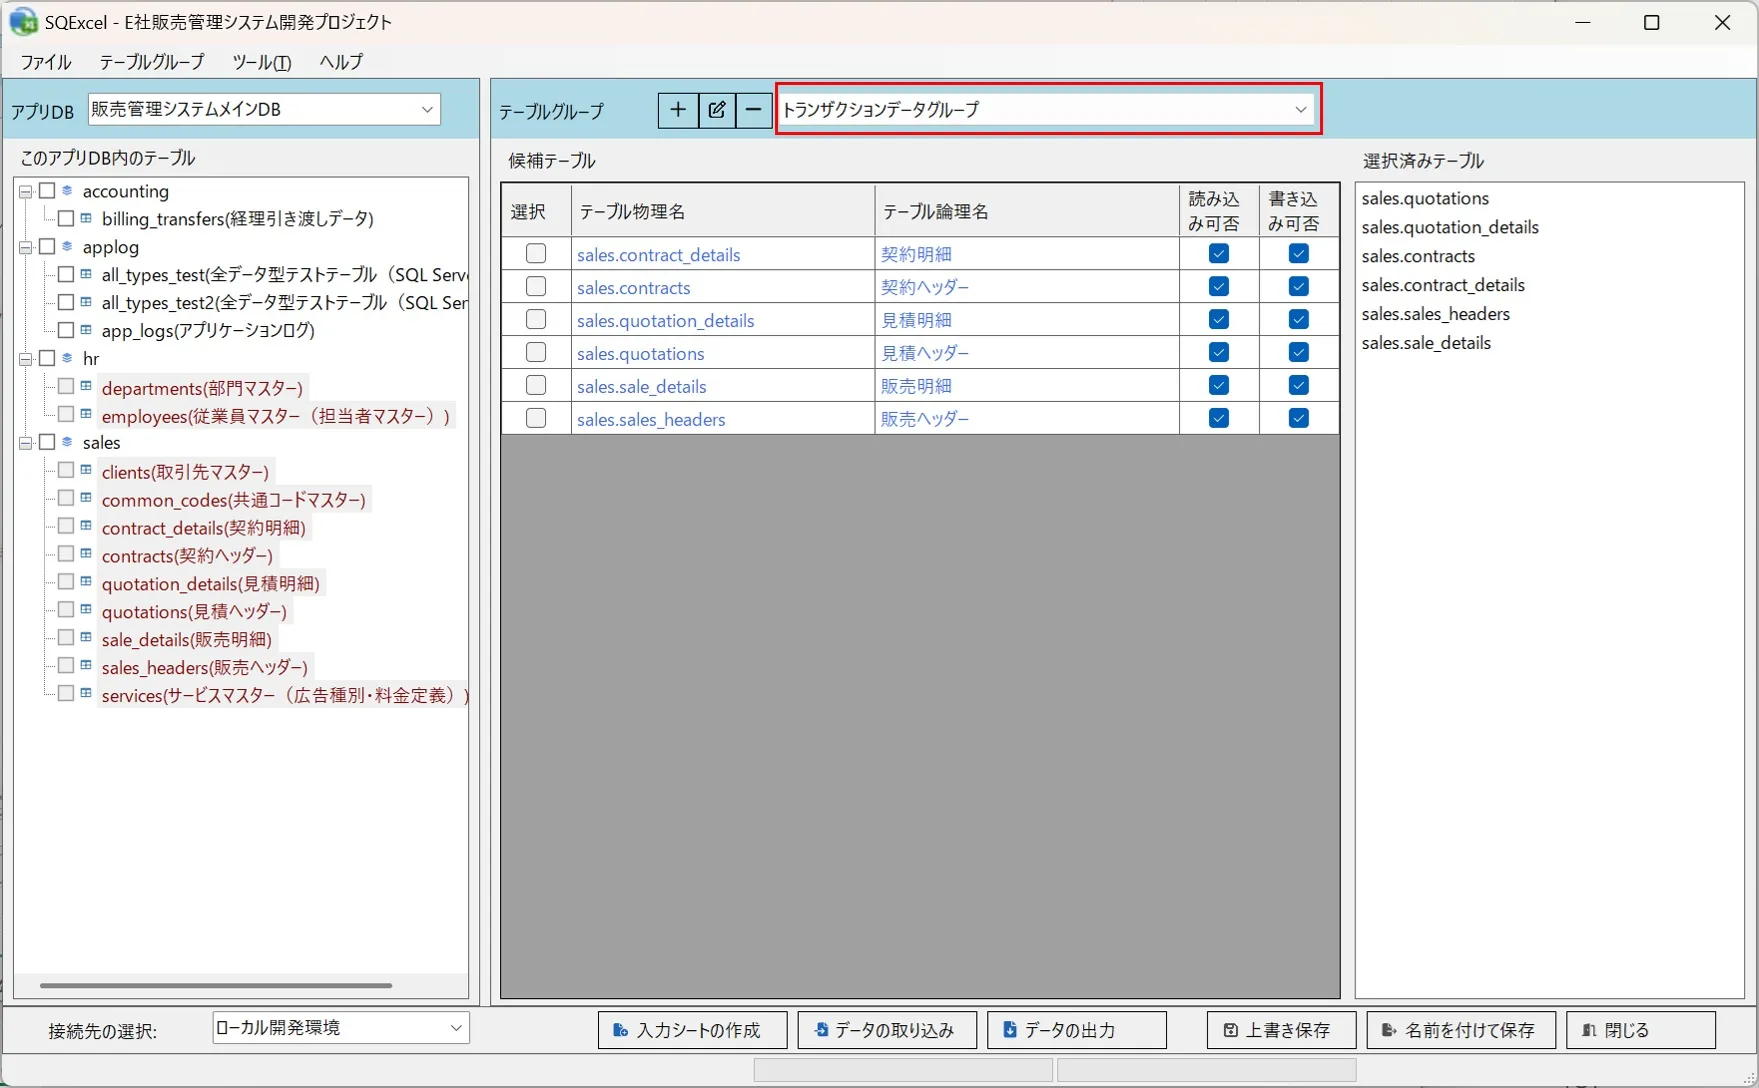Screen dimensions: 1759x1088
Task: Click the remove table group minus icon
Action: 754,110
